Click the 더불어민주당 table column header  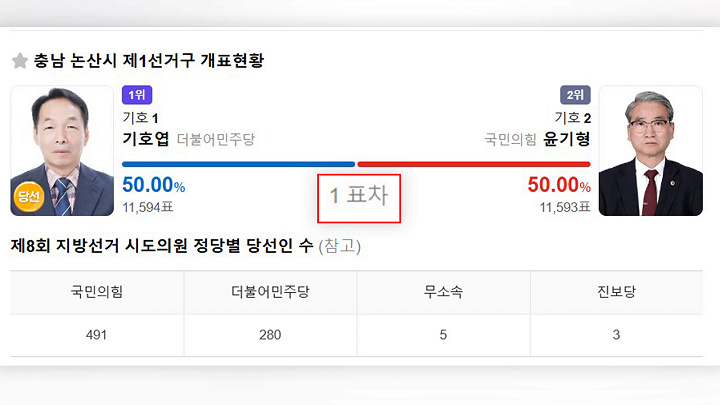click(270, 292)
